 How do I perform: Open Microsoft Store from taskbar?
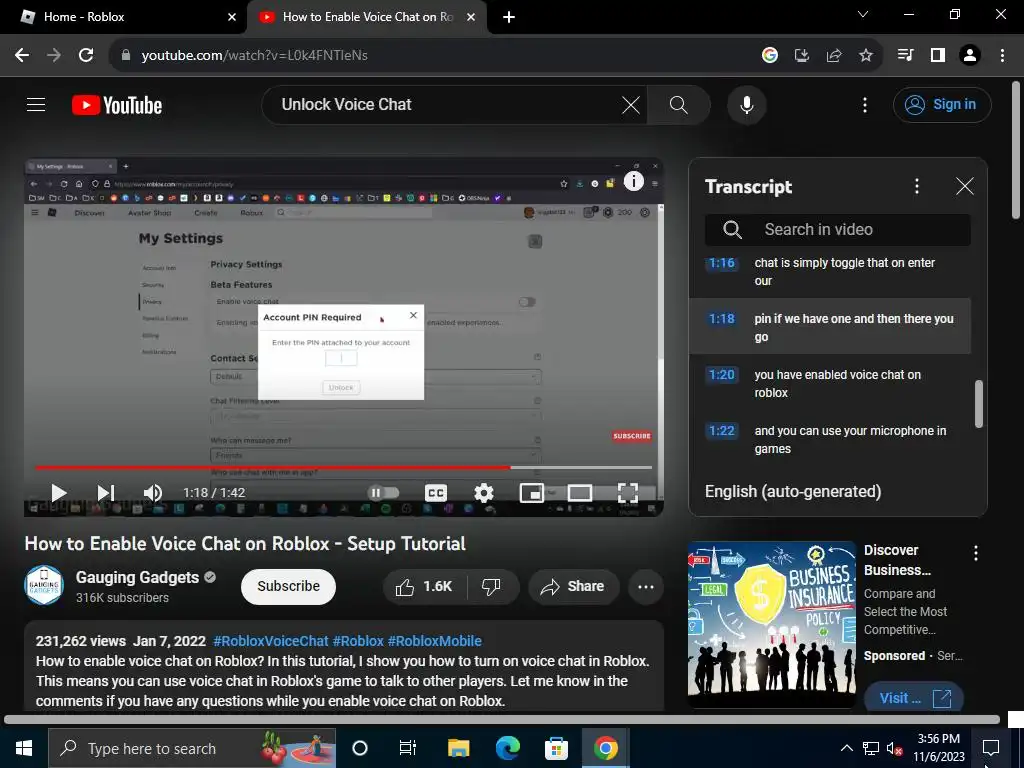556,748
